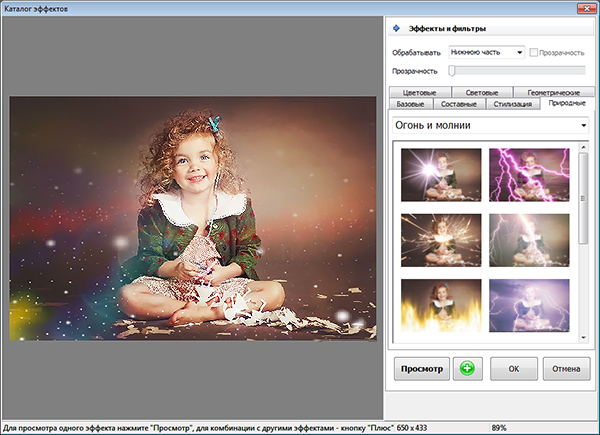Screen dimensions: 600x435
Task: Open the Обрабатывать dropdown (Нижнюю часть)
Action: (487, 52)
